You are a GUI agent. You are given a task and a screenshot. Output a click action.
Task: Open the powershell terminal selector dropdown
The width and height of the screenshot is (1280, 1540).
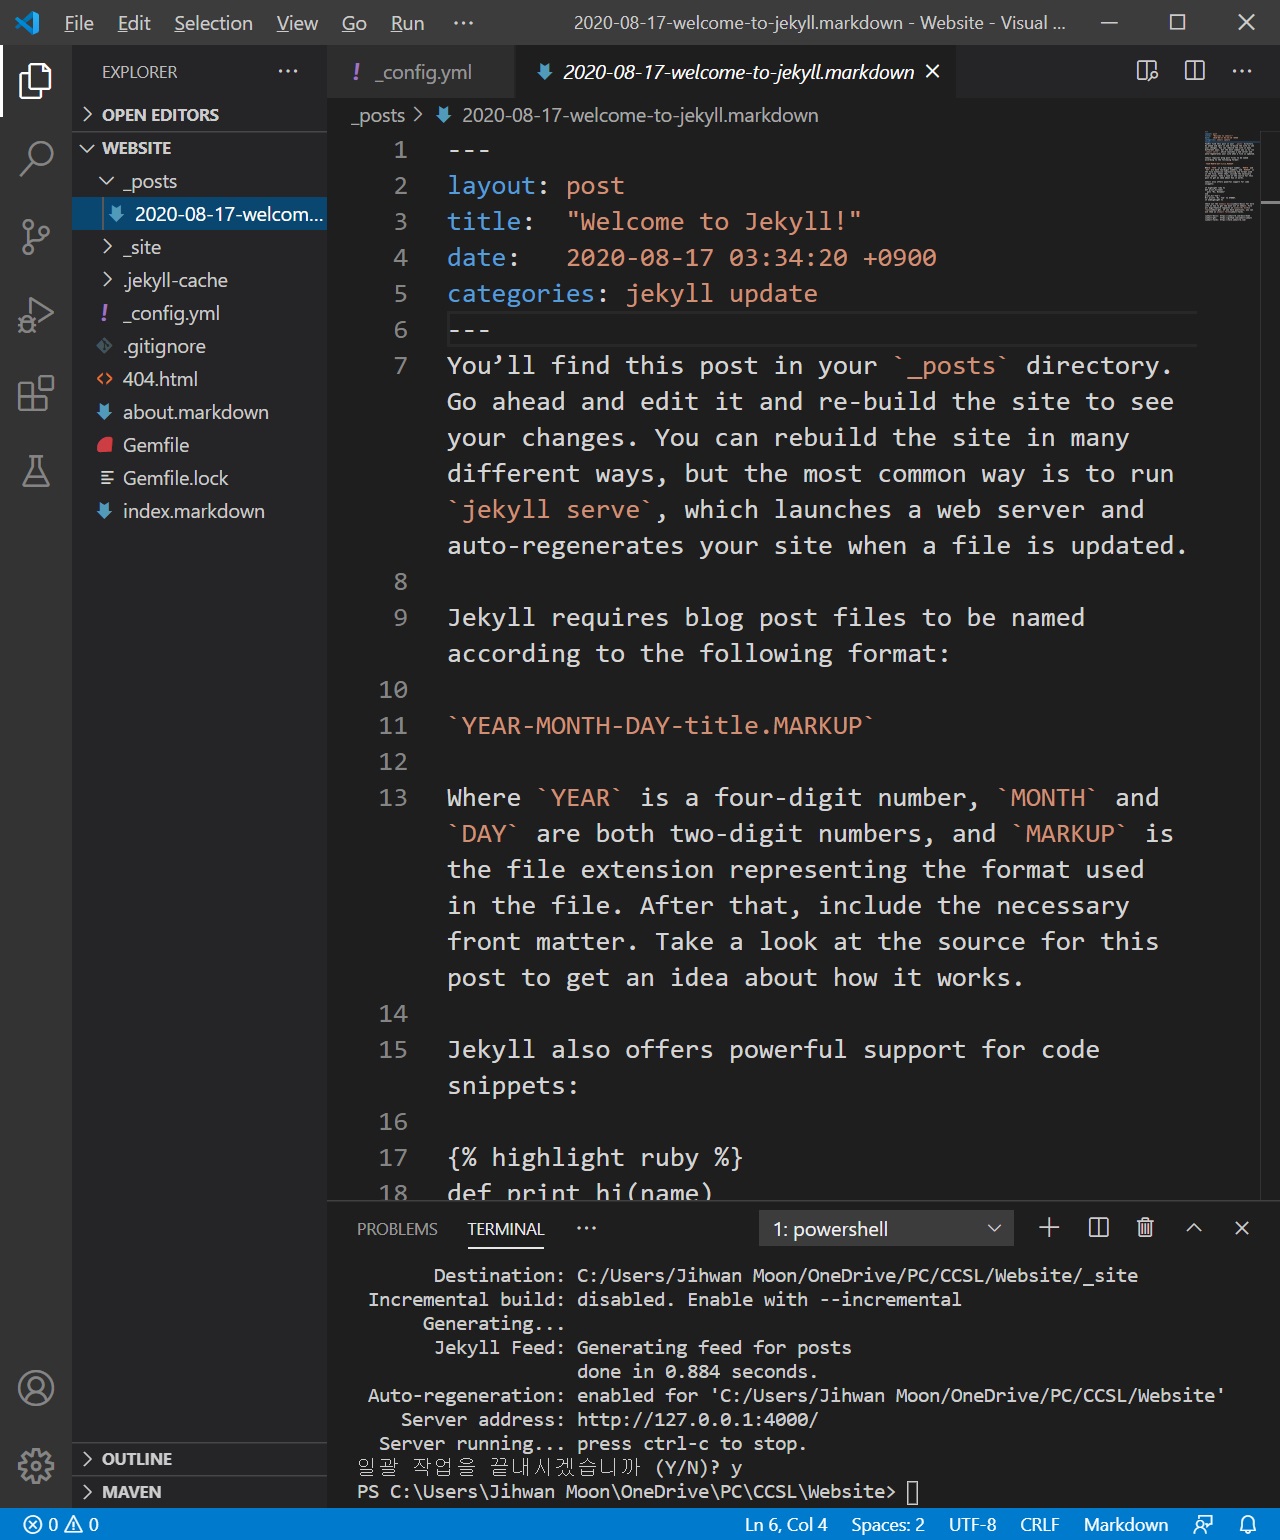tap(886, 1228)
